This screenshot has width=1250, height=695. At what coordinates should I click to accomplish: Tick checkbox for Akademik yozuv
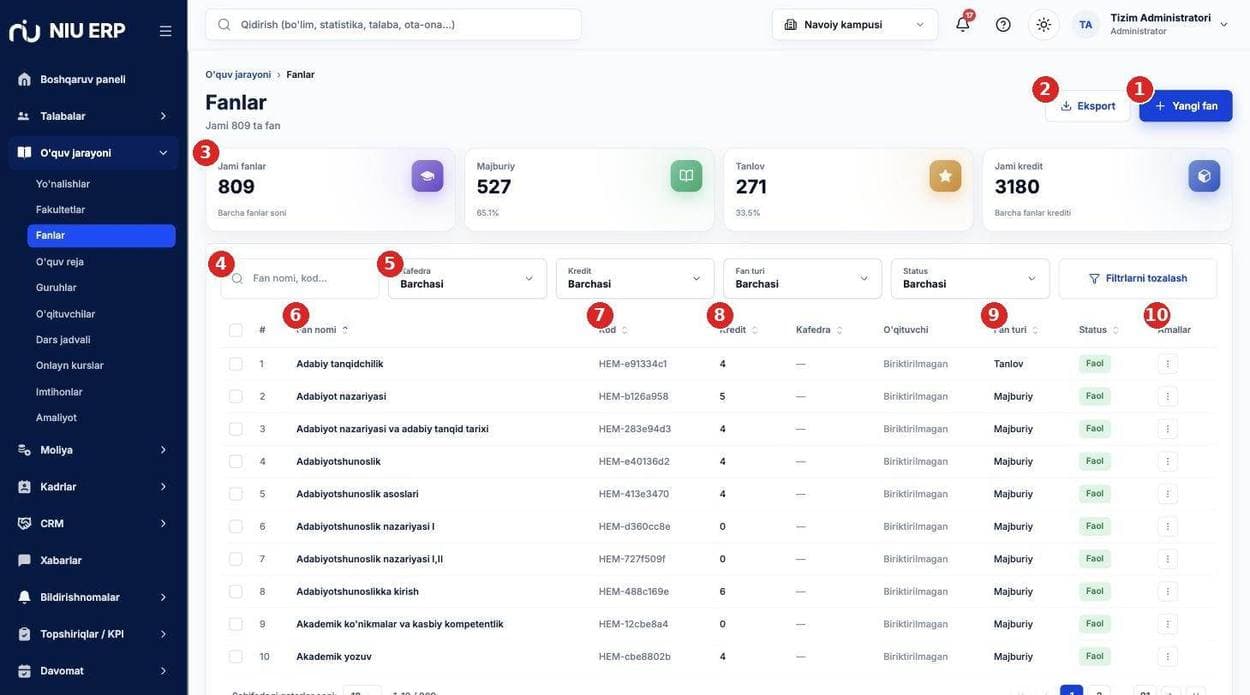point(235,656)
